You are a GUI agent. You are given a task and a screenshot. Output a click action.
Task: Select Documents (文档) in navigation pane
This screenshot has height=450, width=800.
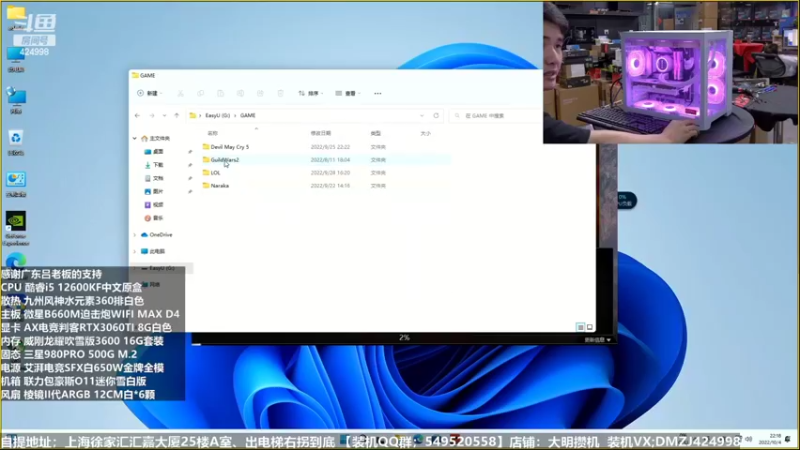pyautogui.click(x=154, y=178)
